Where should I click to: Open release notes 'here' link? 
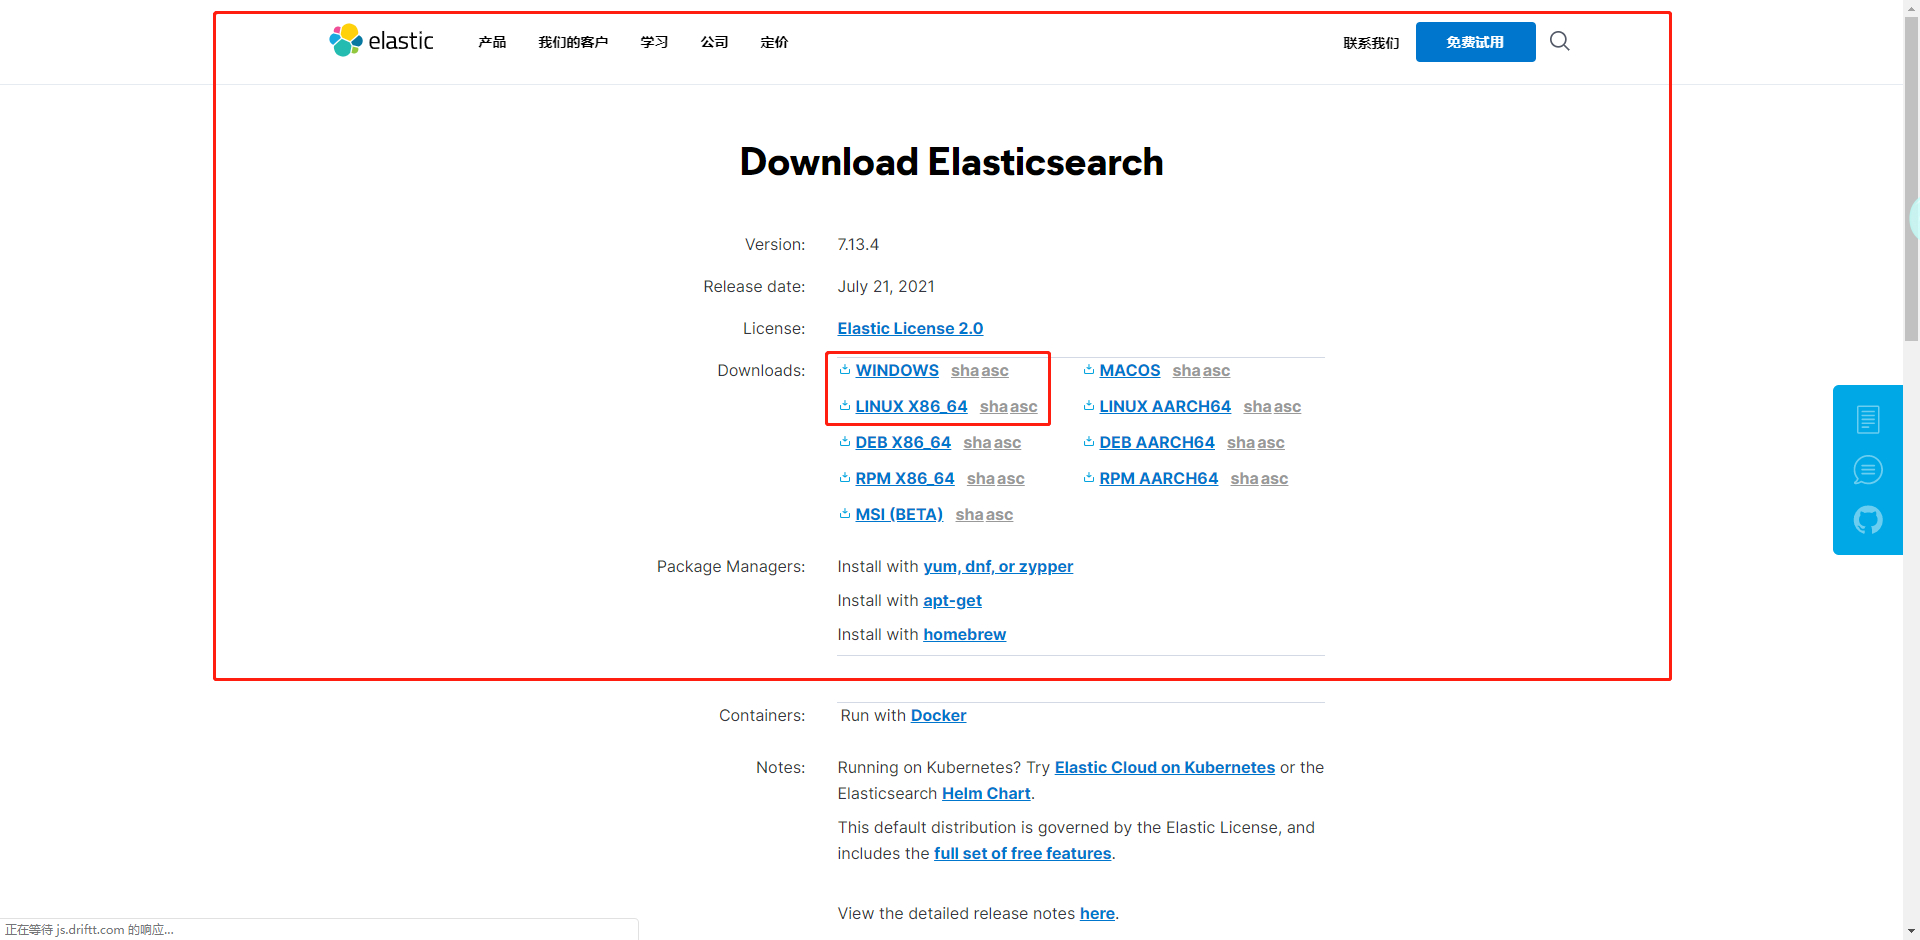[1097, 913]
